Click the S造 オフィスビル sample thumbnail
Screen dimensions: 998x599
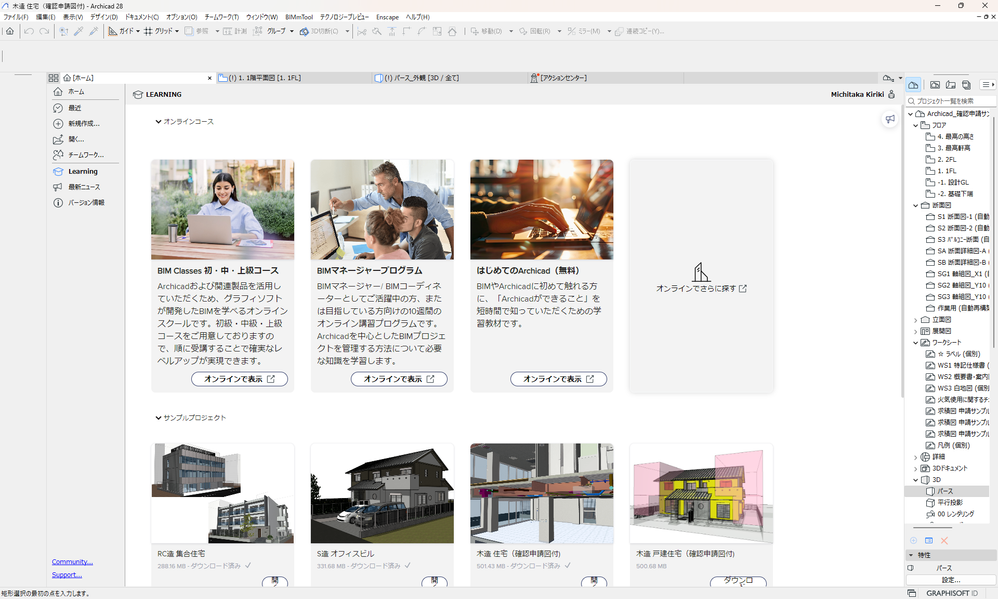[383, 493]
